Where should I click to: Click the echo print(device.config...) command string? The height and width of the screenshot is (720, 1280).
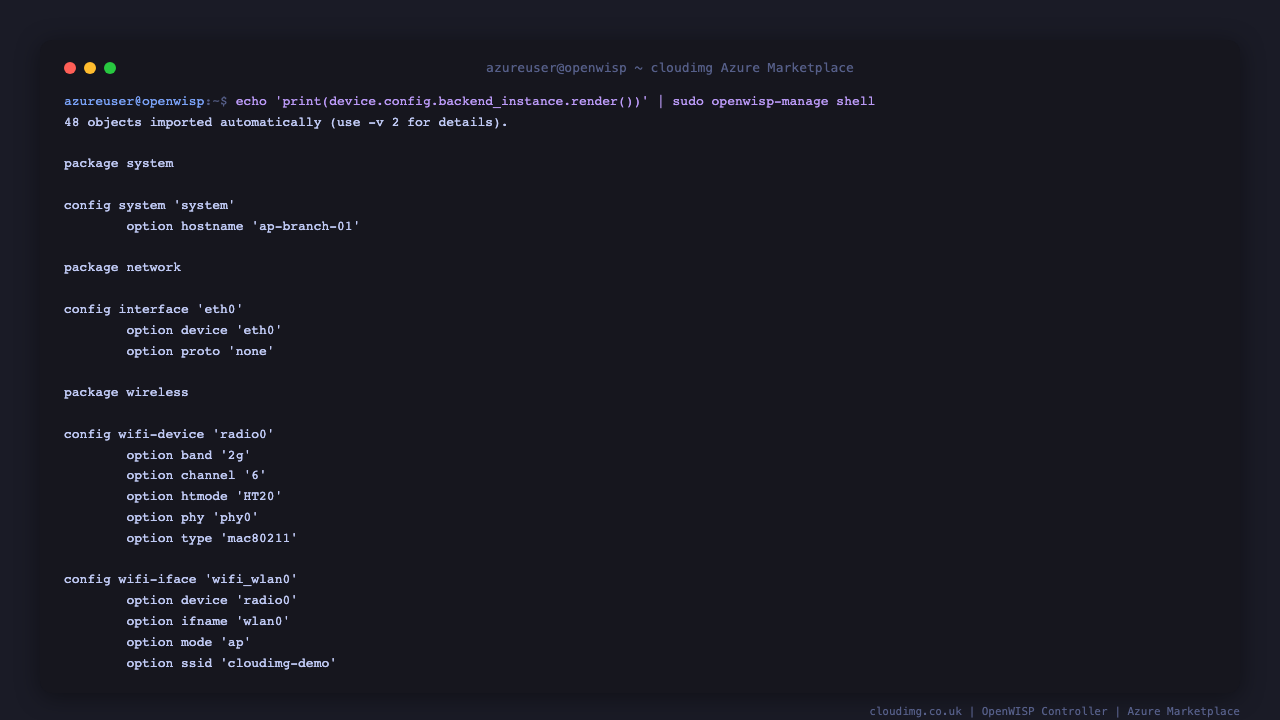442,102
